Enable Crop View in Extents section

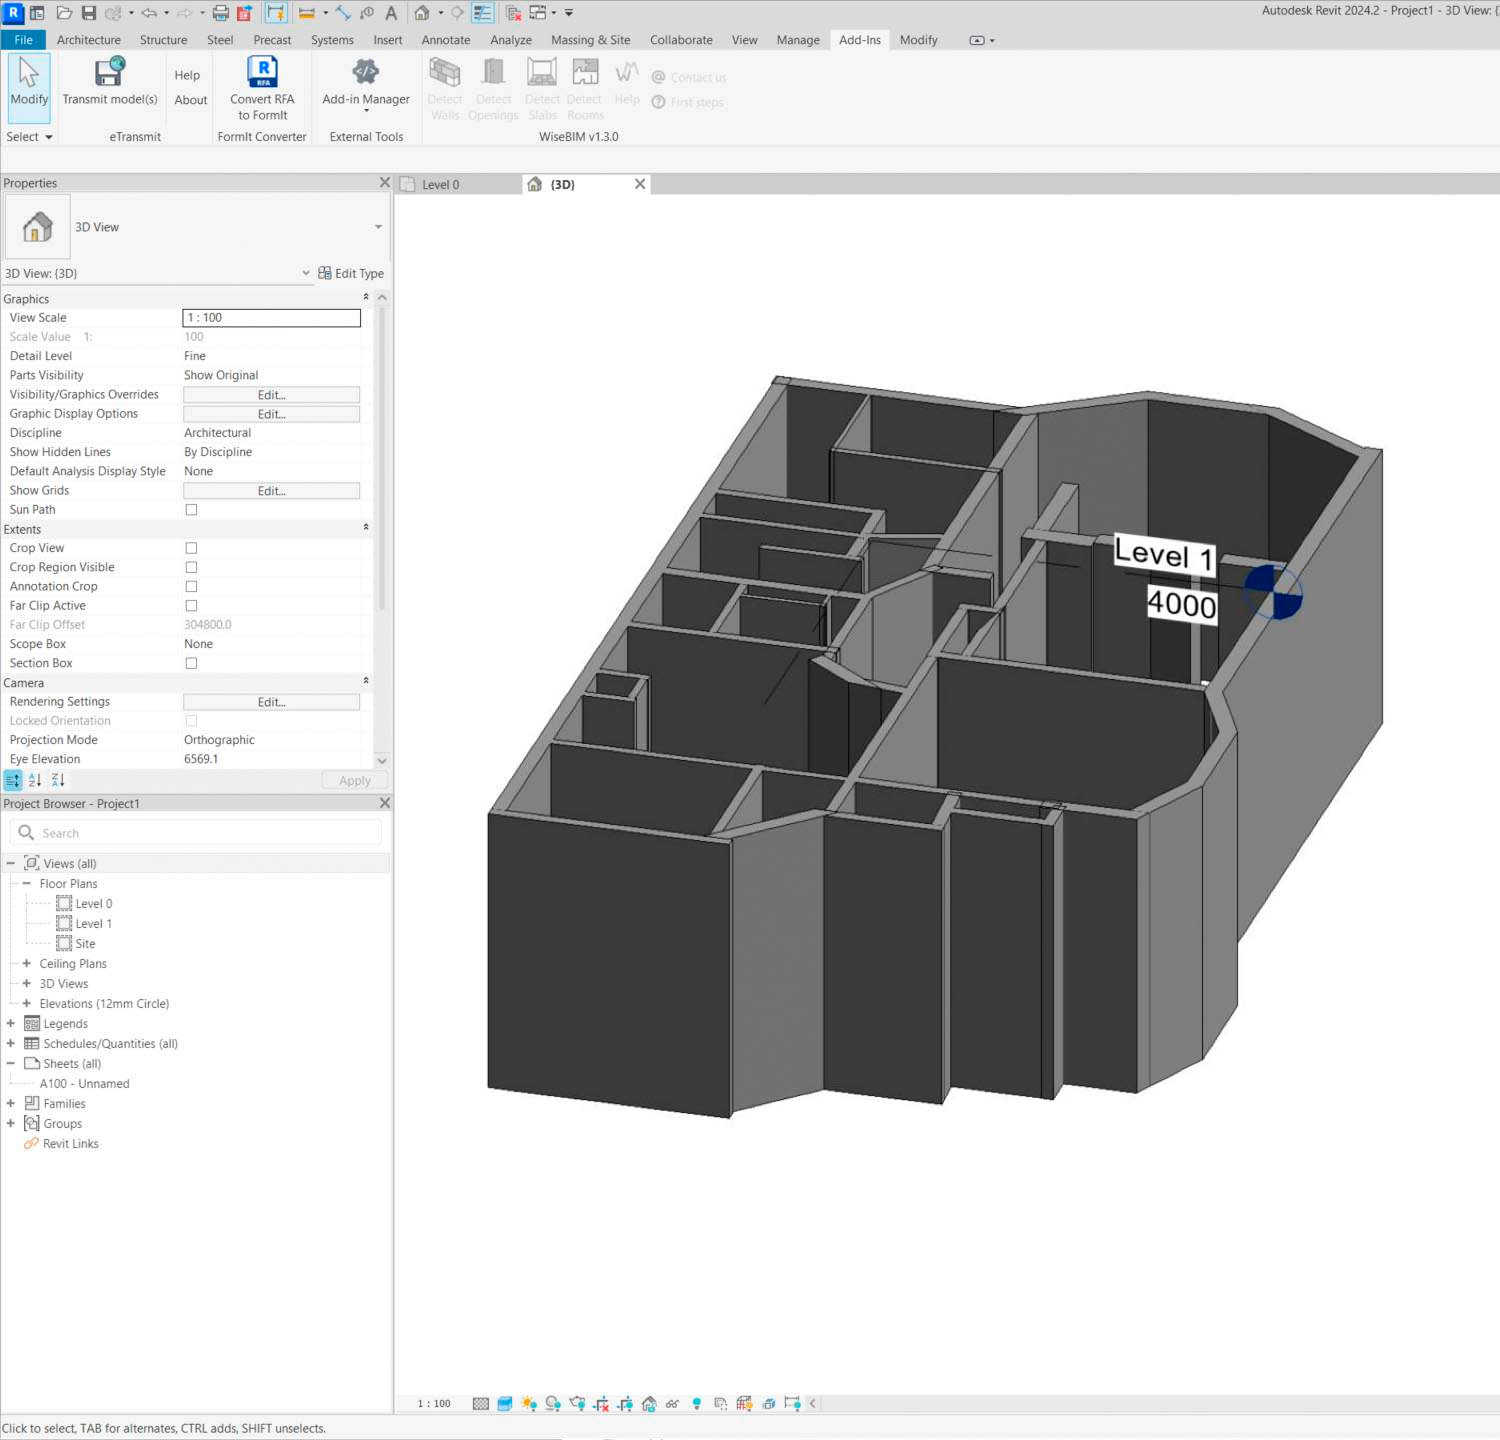(191, 547)
